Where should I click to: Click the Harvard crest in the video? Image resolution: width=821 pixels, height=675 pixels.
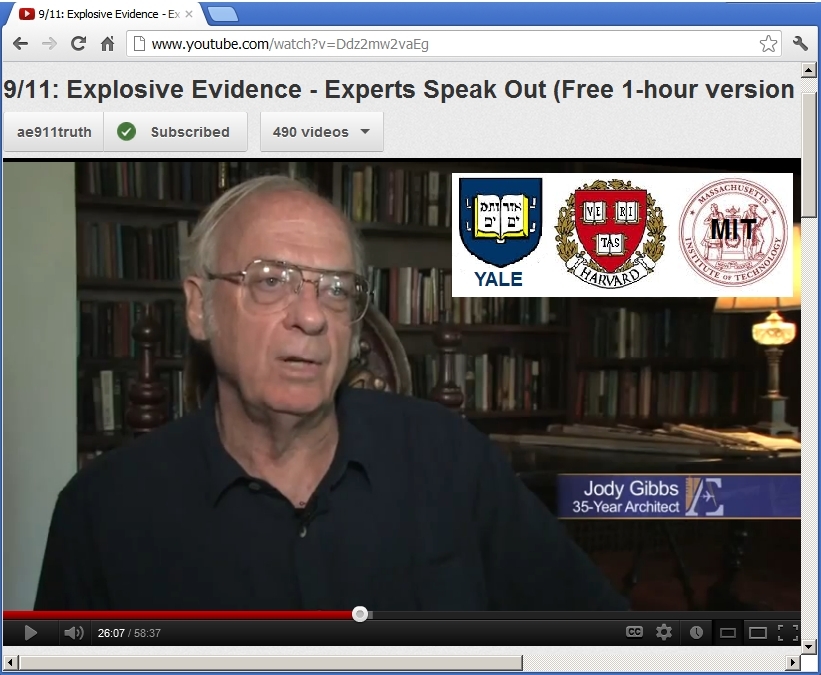pyautogui.click(x=611, y=233)
